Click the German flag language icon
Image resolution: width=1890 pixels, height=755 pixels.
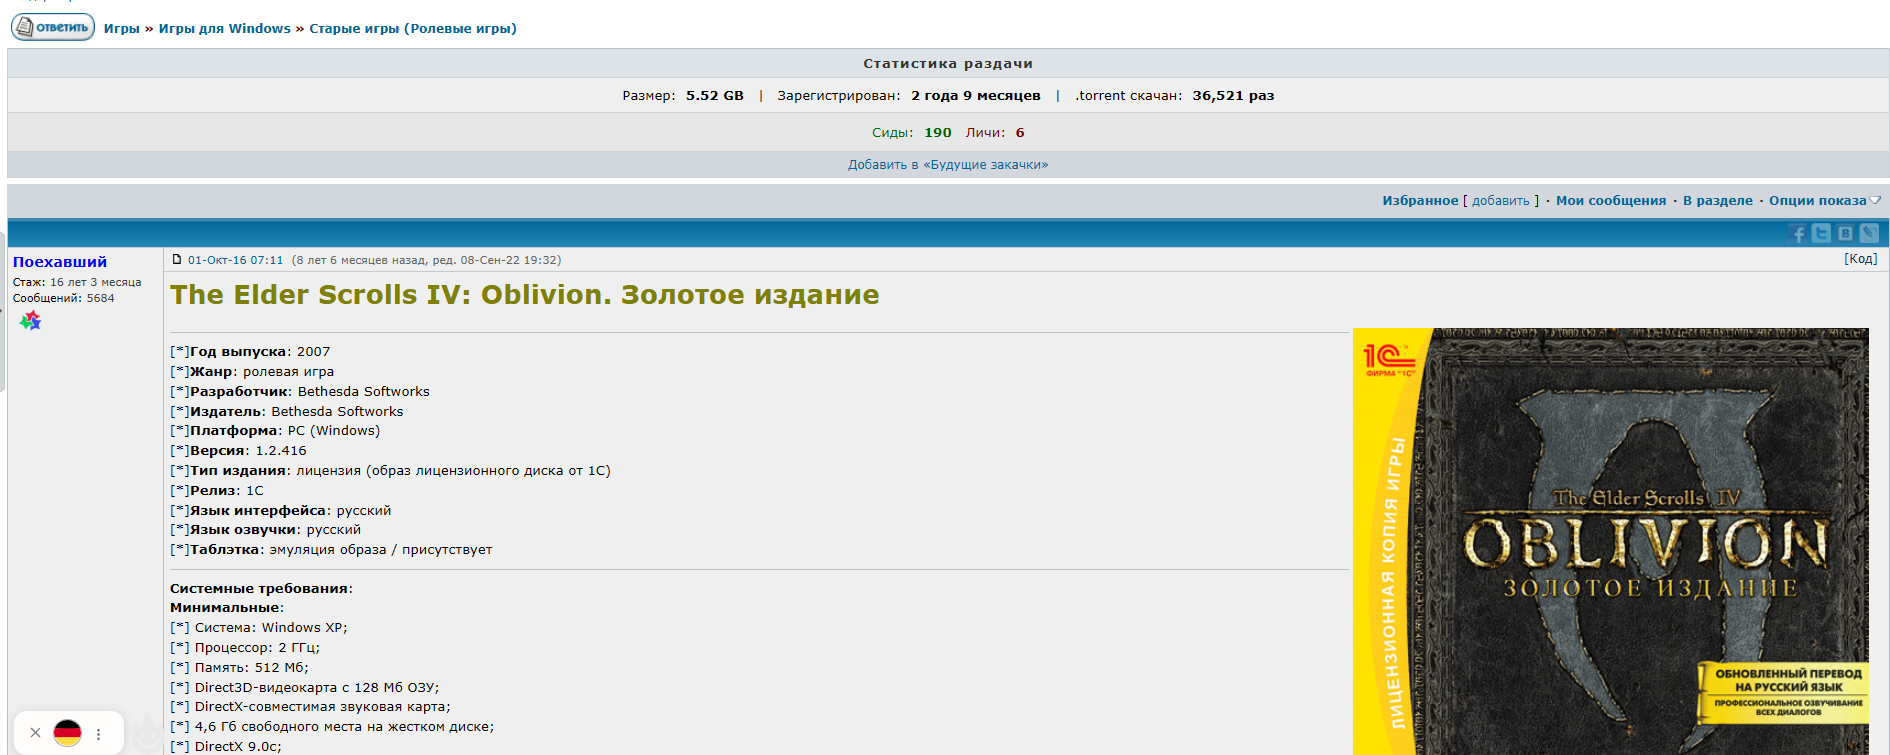[67, 733]
